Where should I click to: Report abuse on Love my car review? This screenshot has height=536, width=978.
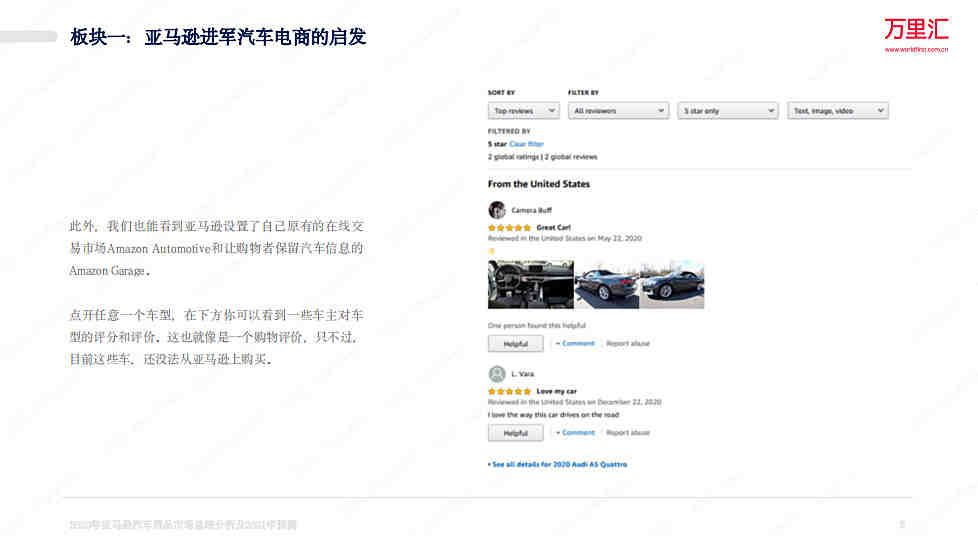click(627, 432)
